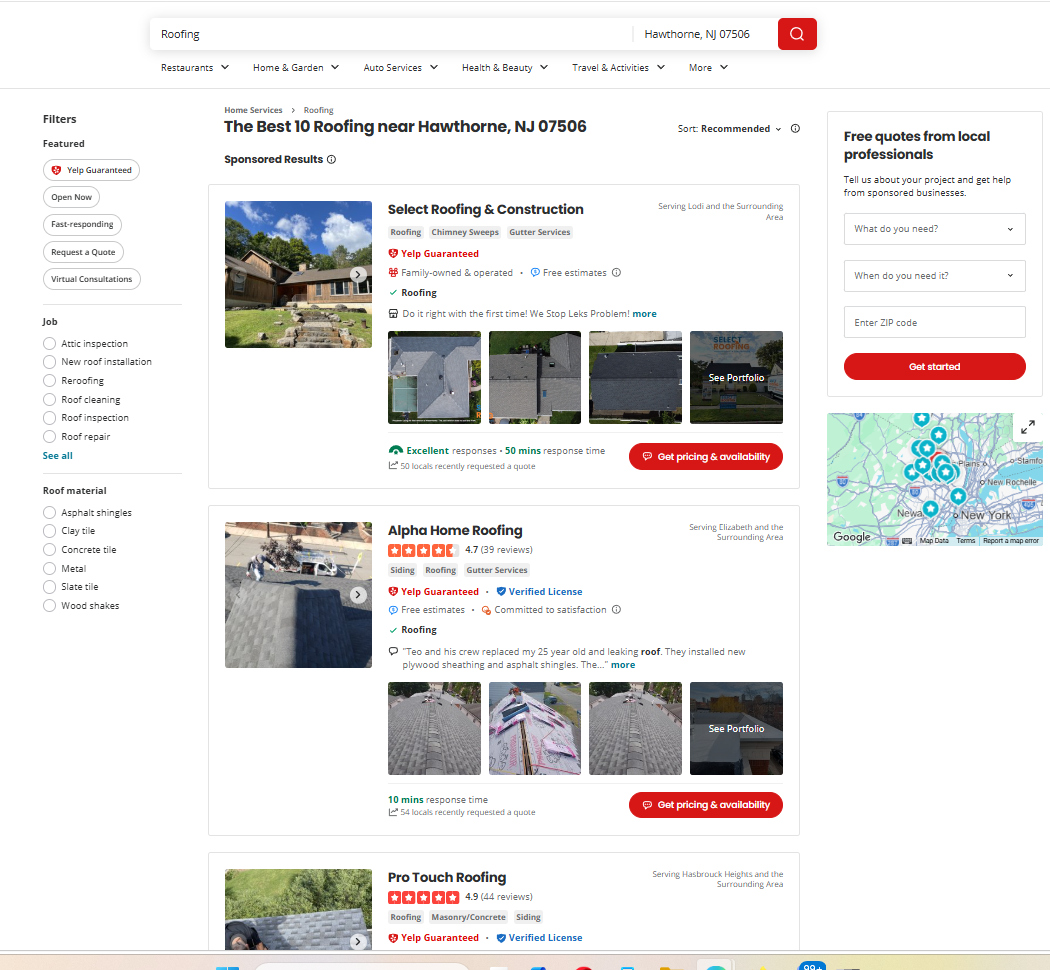The image size is (1050, 970).
Task: Click Chimney Sweeps tag on Select Roofing
Action: pyautogui.click(x=465, y=232)
